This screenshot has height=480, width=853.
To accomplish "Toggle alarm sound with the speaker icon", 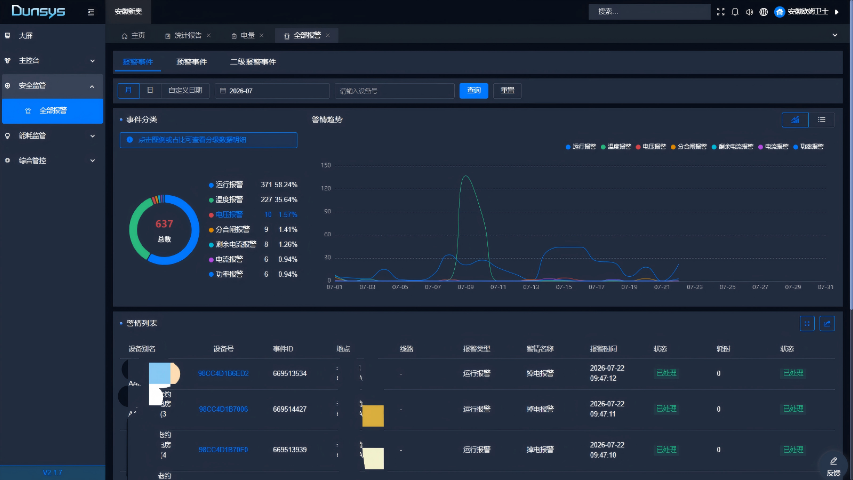I will pos(749,11).
